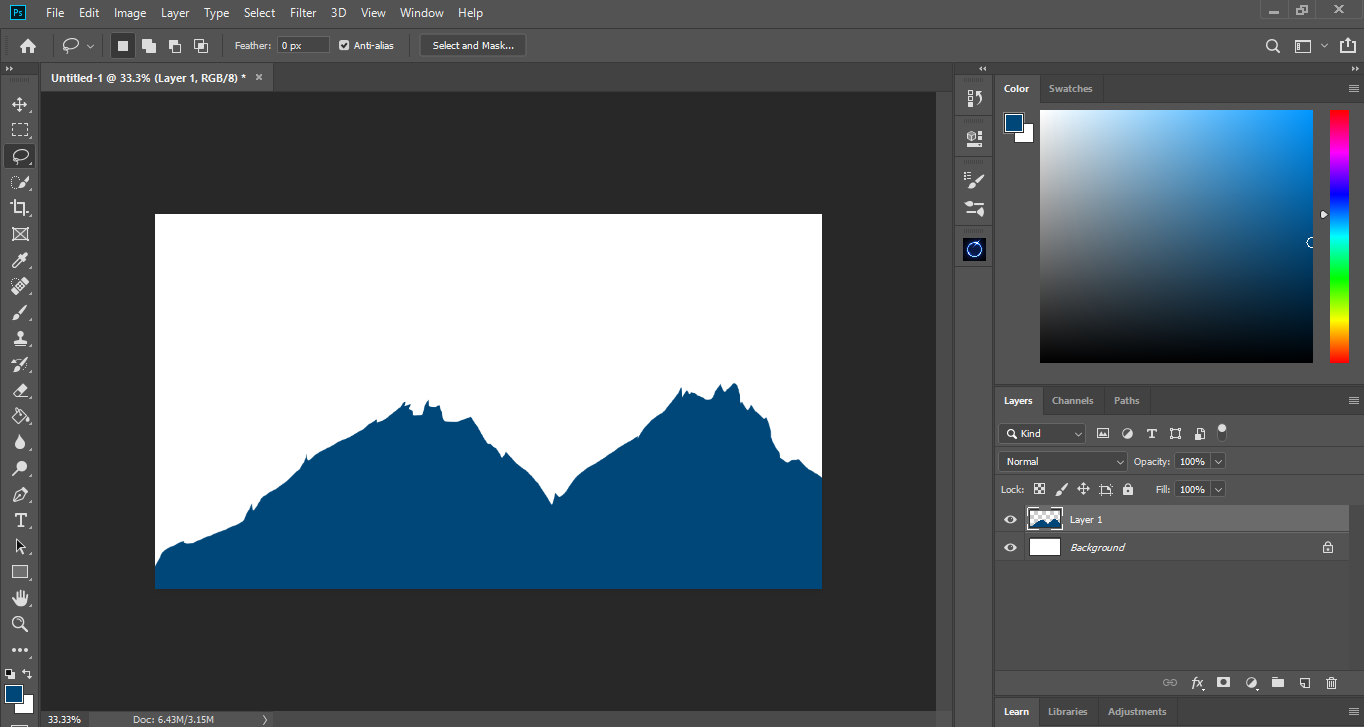Open the Filter menu
The width and height of the screenshot is (1364, 727).
[303, 13]
